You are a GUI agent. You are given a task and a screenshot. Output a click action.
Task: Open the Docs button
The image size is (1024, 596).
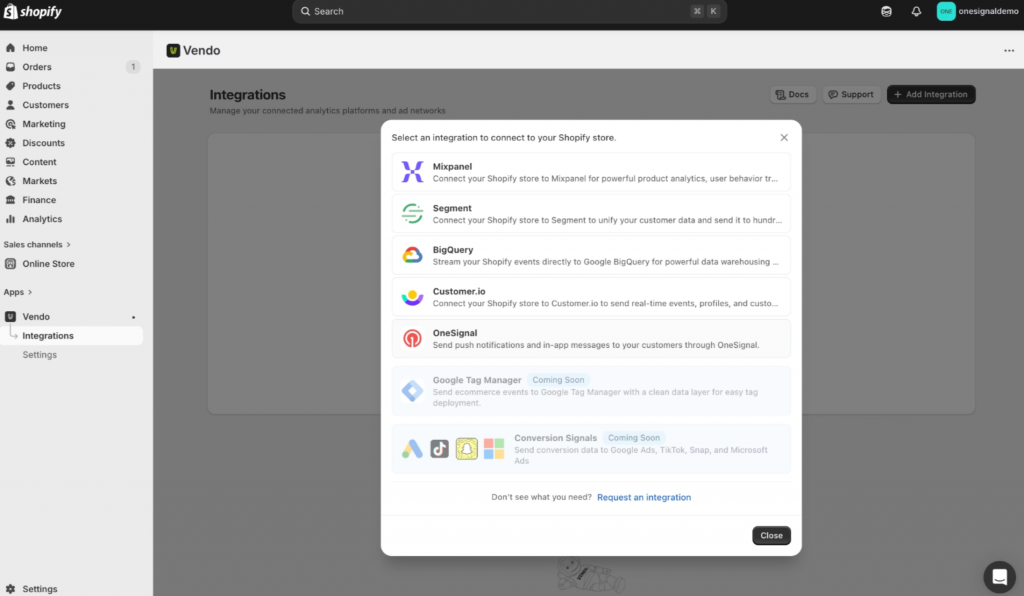(x=792, y=94)
